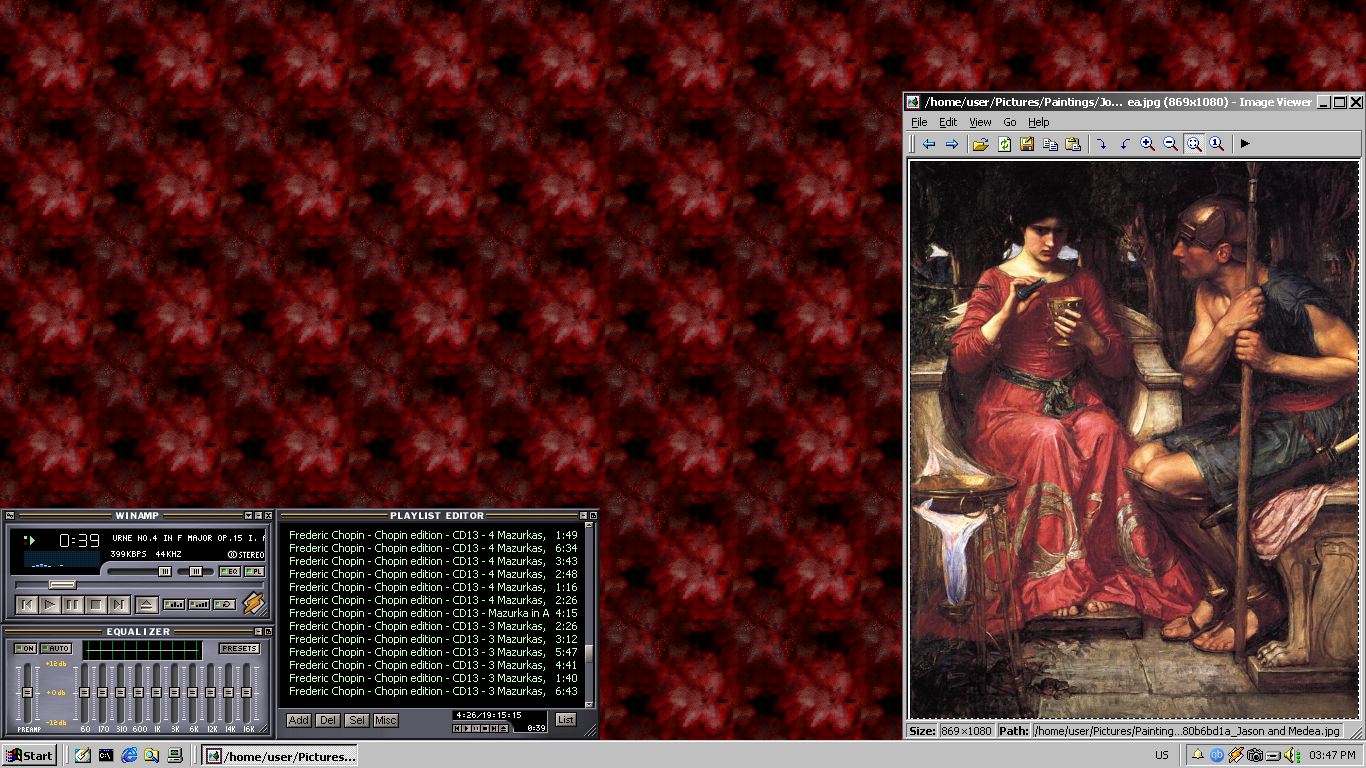Click the system tray volume speaker icon
Screen dimensions: 1366x768
click(x=1292, y=756)
